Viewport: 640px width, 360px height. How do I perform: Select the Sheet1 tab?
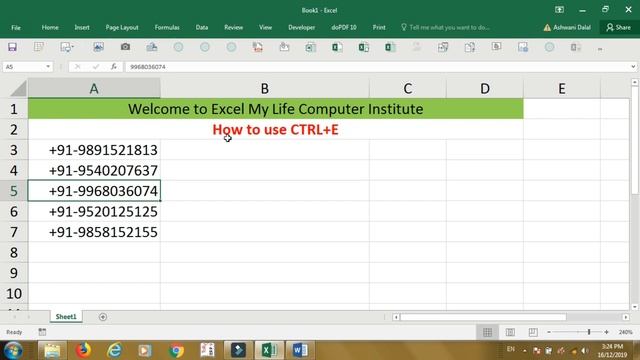point(66,317)
